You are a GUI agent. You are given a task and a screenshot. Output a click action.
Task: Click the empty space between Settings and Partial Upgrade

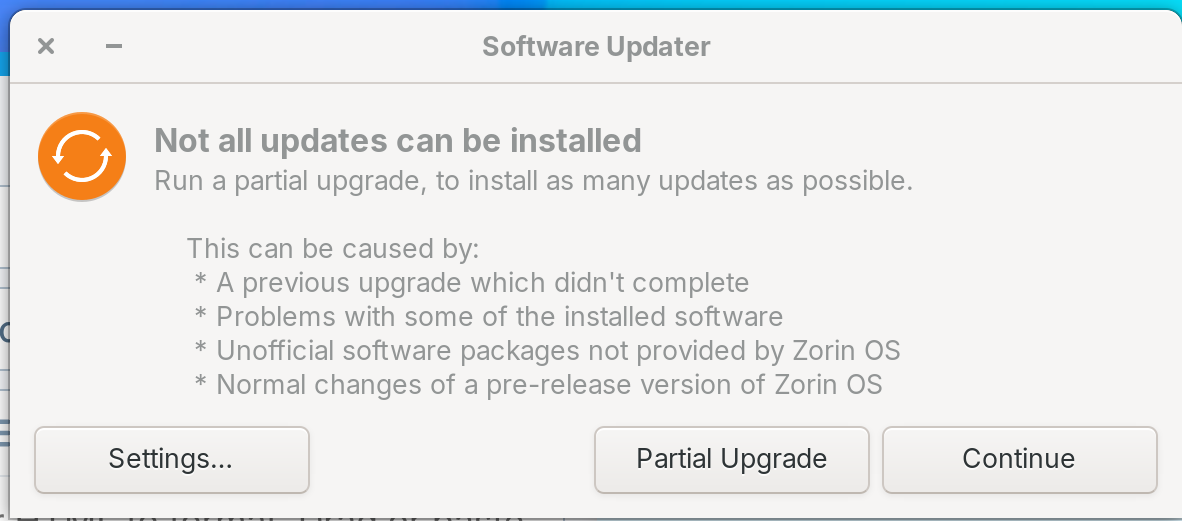[x=452, y=460]
